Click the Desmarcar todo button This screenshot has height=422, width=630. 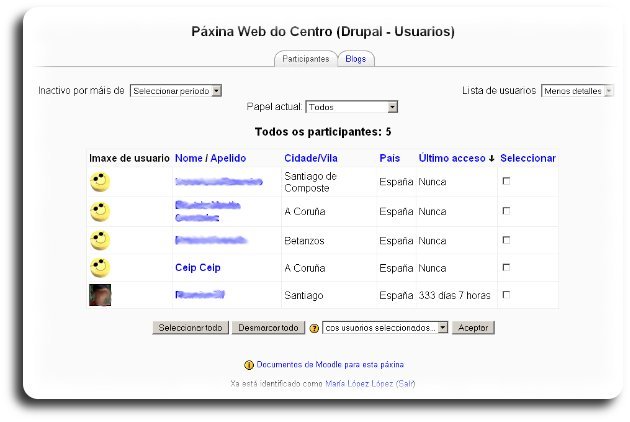pyautogui.click(x=268, y=328)
